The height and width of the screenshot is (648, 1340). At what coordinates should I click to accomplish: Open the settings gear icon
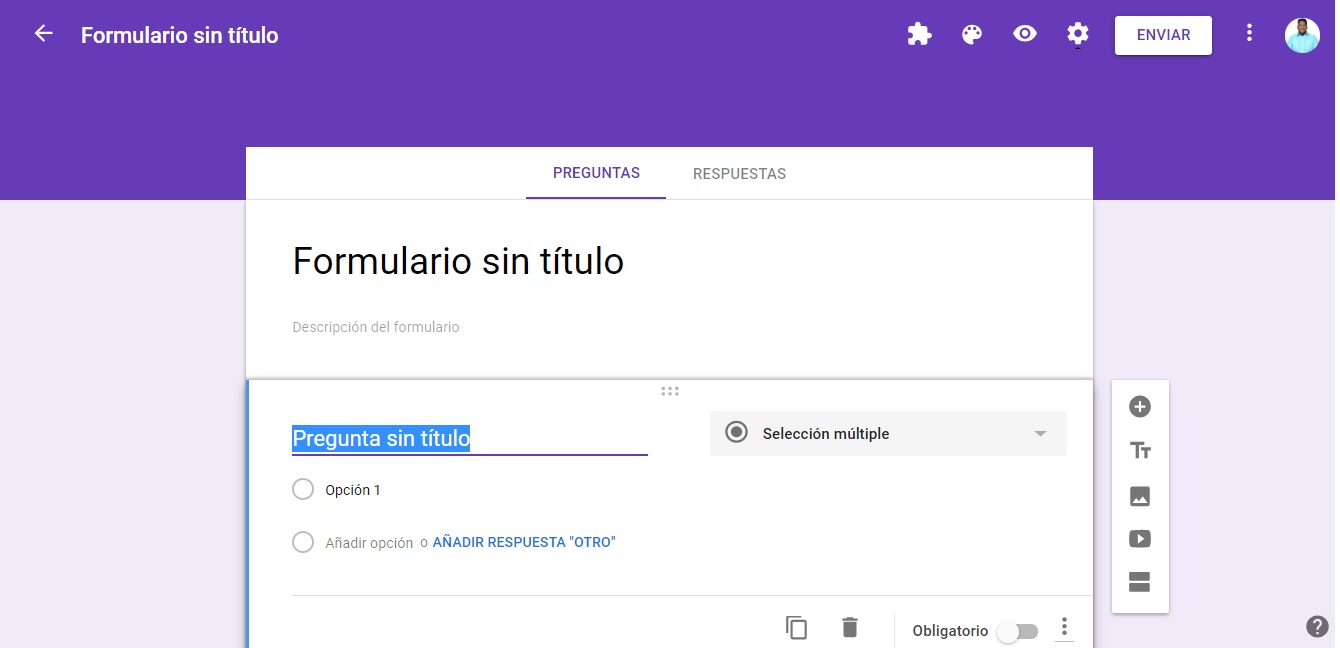pyautogui.click(x=1077, y=34)
